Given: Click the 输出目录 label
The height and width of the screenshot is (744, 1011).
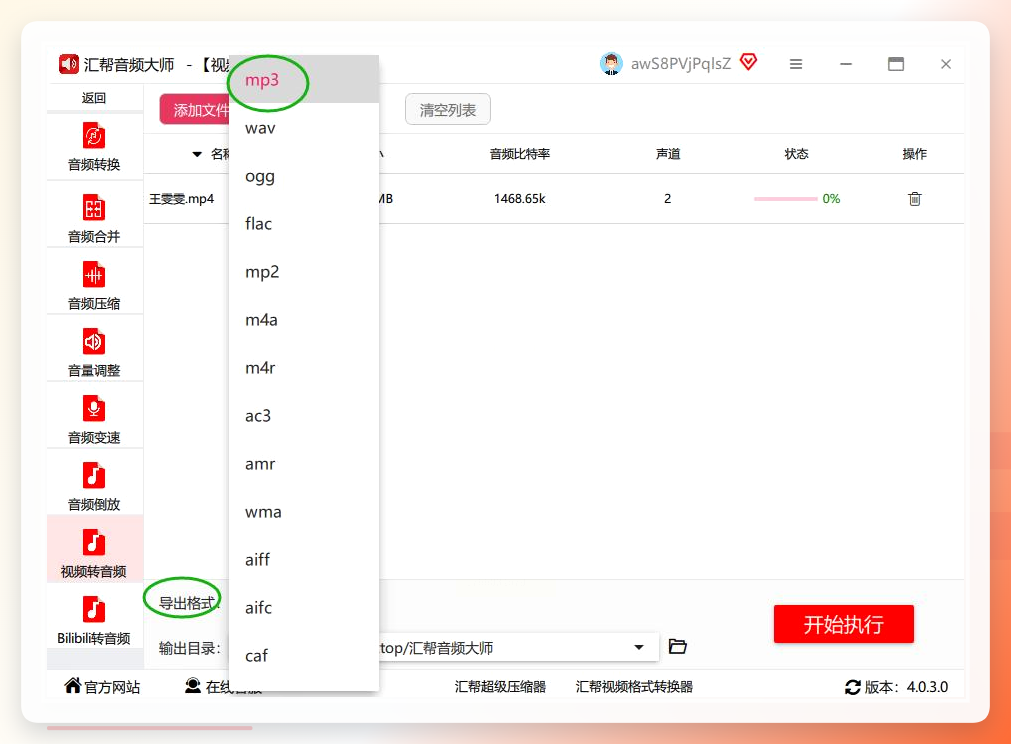Looking at the screenshot, I should [x=190, y=648].
